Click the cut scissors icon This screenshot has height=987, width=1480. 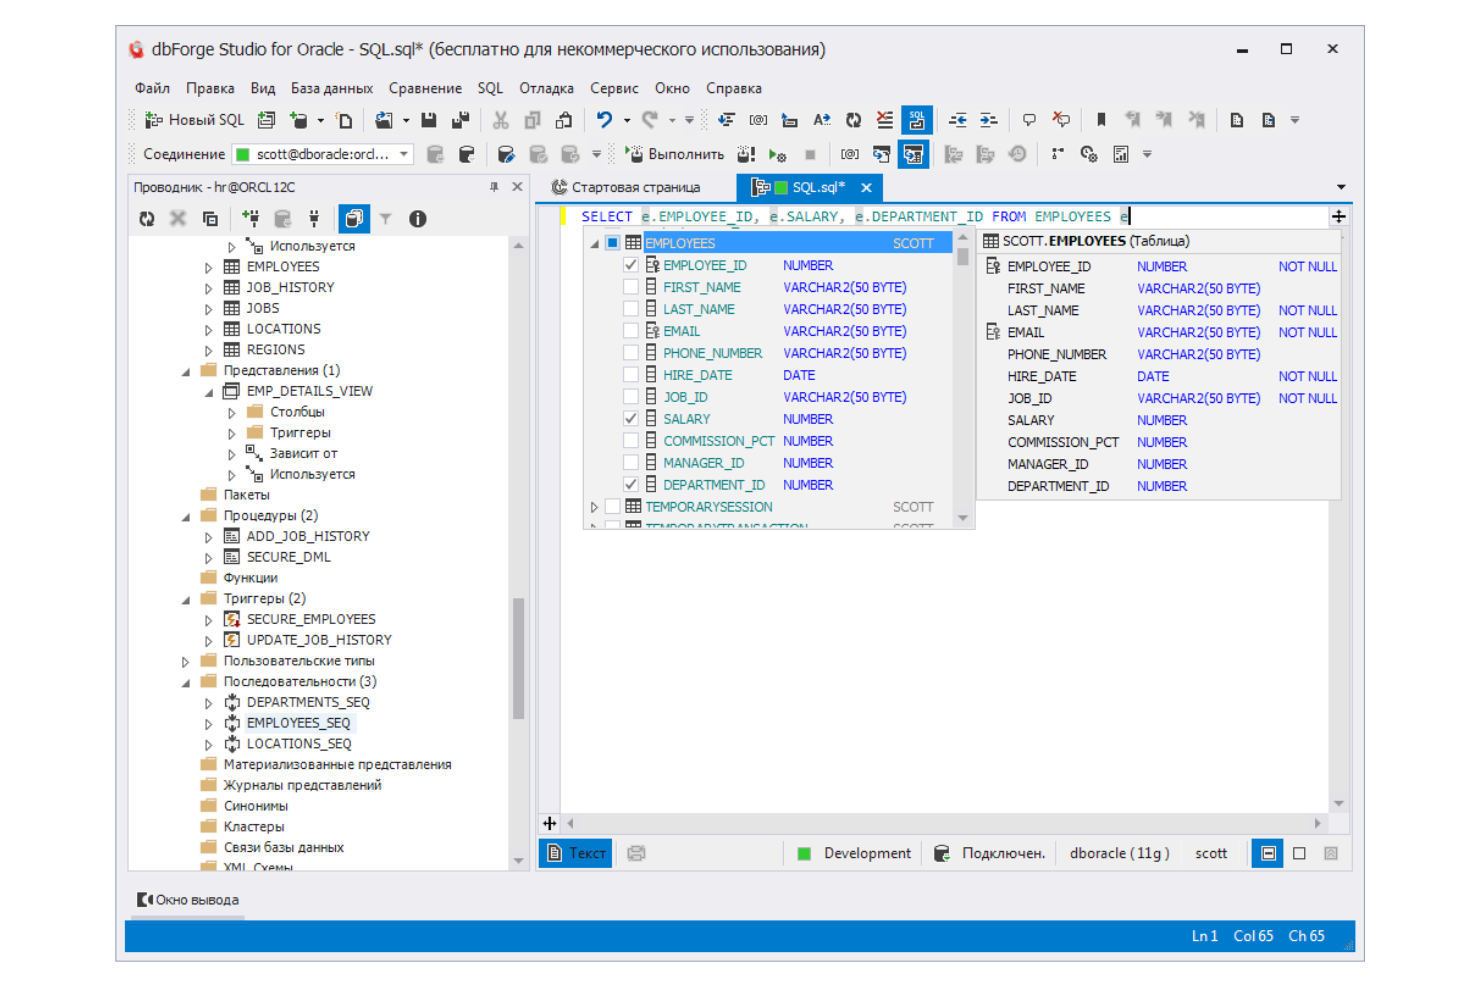click(x=501, y=120)
